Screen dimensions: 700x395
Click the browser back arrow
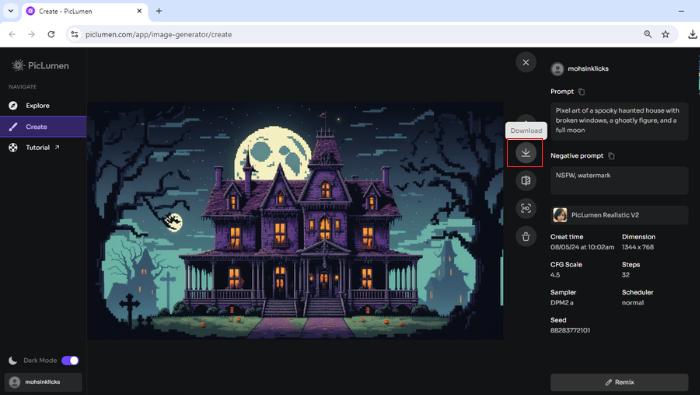pos(12,34)
